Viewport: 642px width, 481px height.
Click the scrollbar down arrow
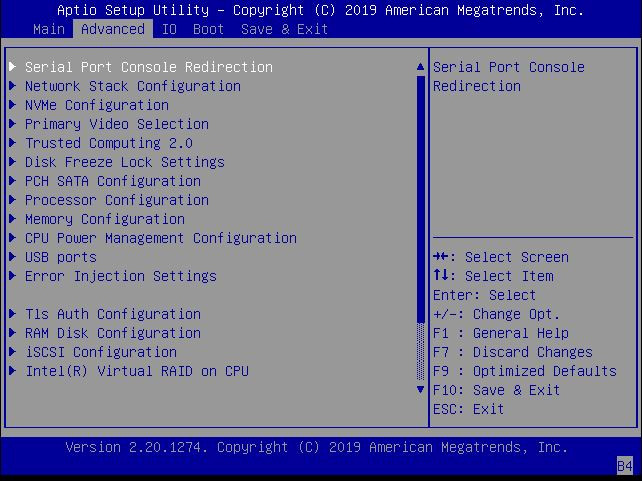click(420, 390)
